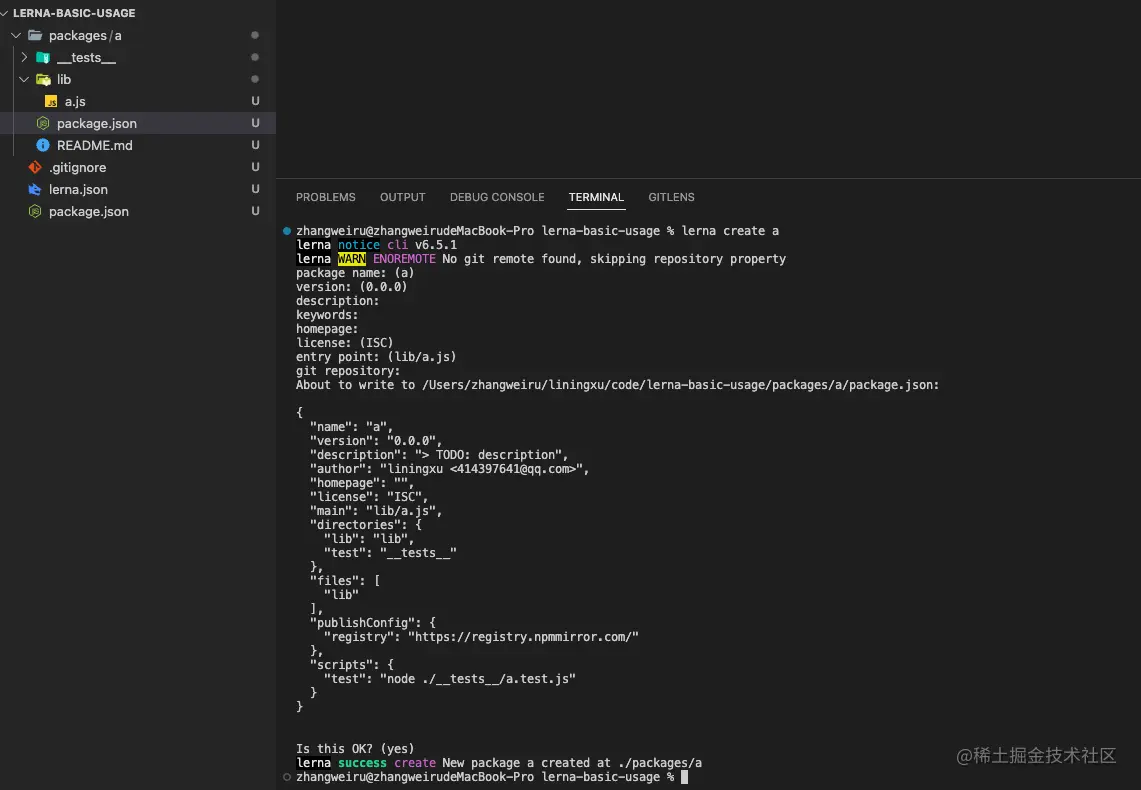Click the .gitignore git icon
The width and height of the screenshot is (1141, 790).
tap(35, 167)
